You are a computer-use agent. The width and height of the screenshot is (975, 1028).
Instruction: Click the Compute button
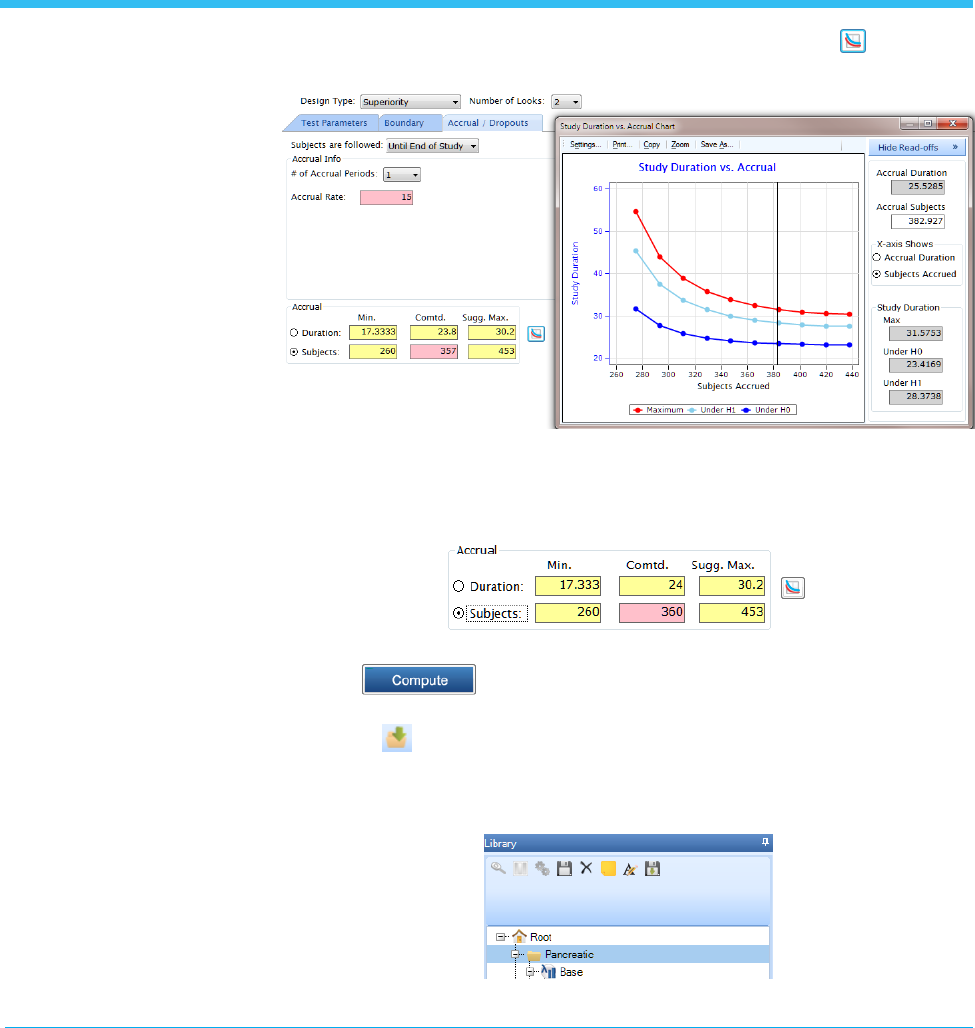419,680
